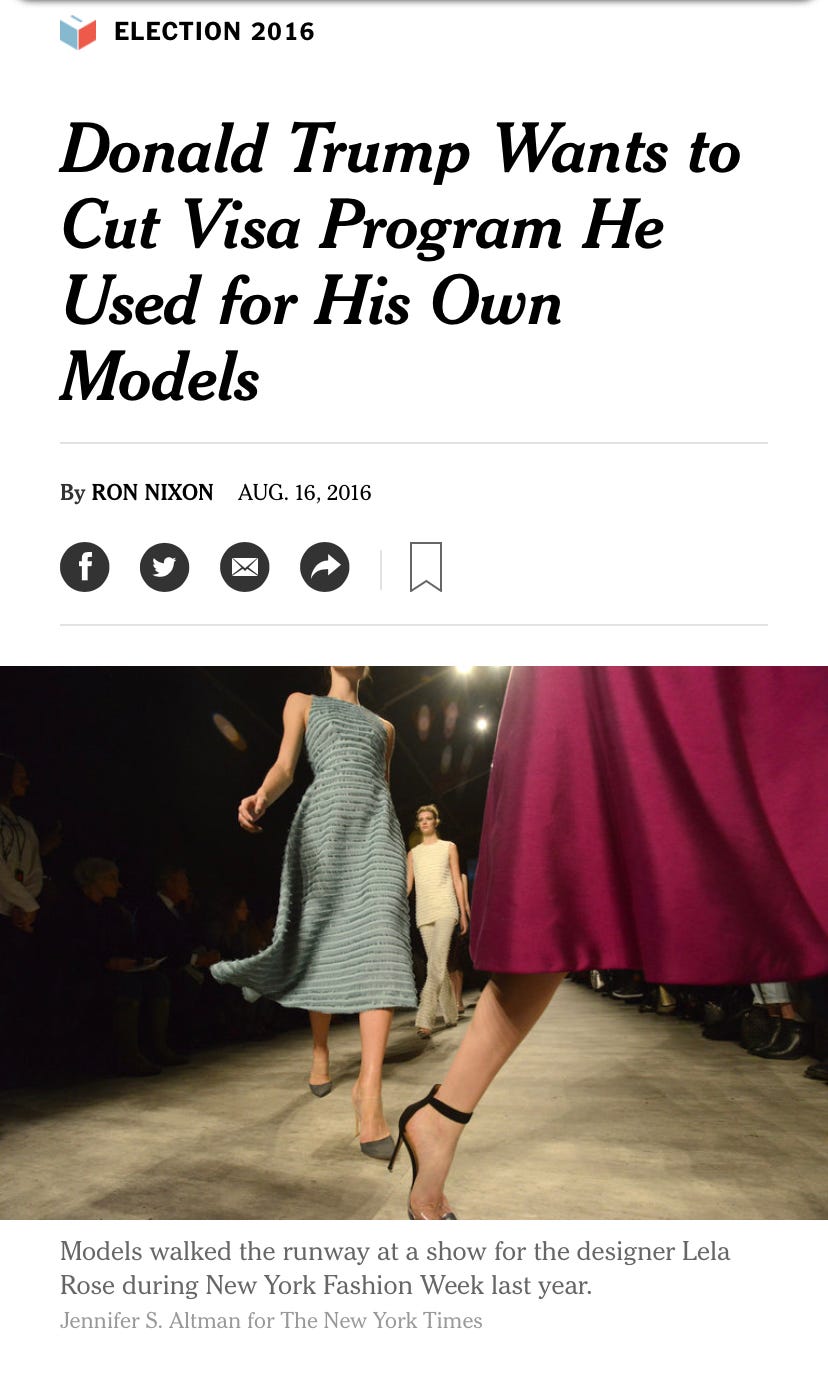
Task: Click the bright stage light in the photo
Action: [481, 722]
